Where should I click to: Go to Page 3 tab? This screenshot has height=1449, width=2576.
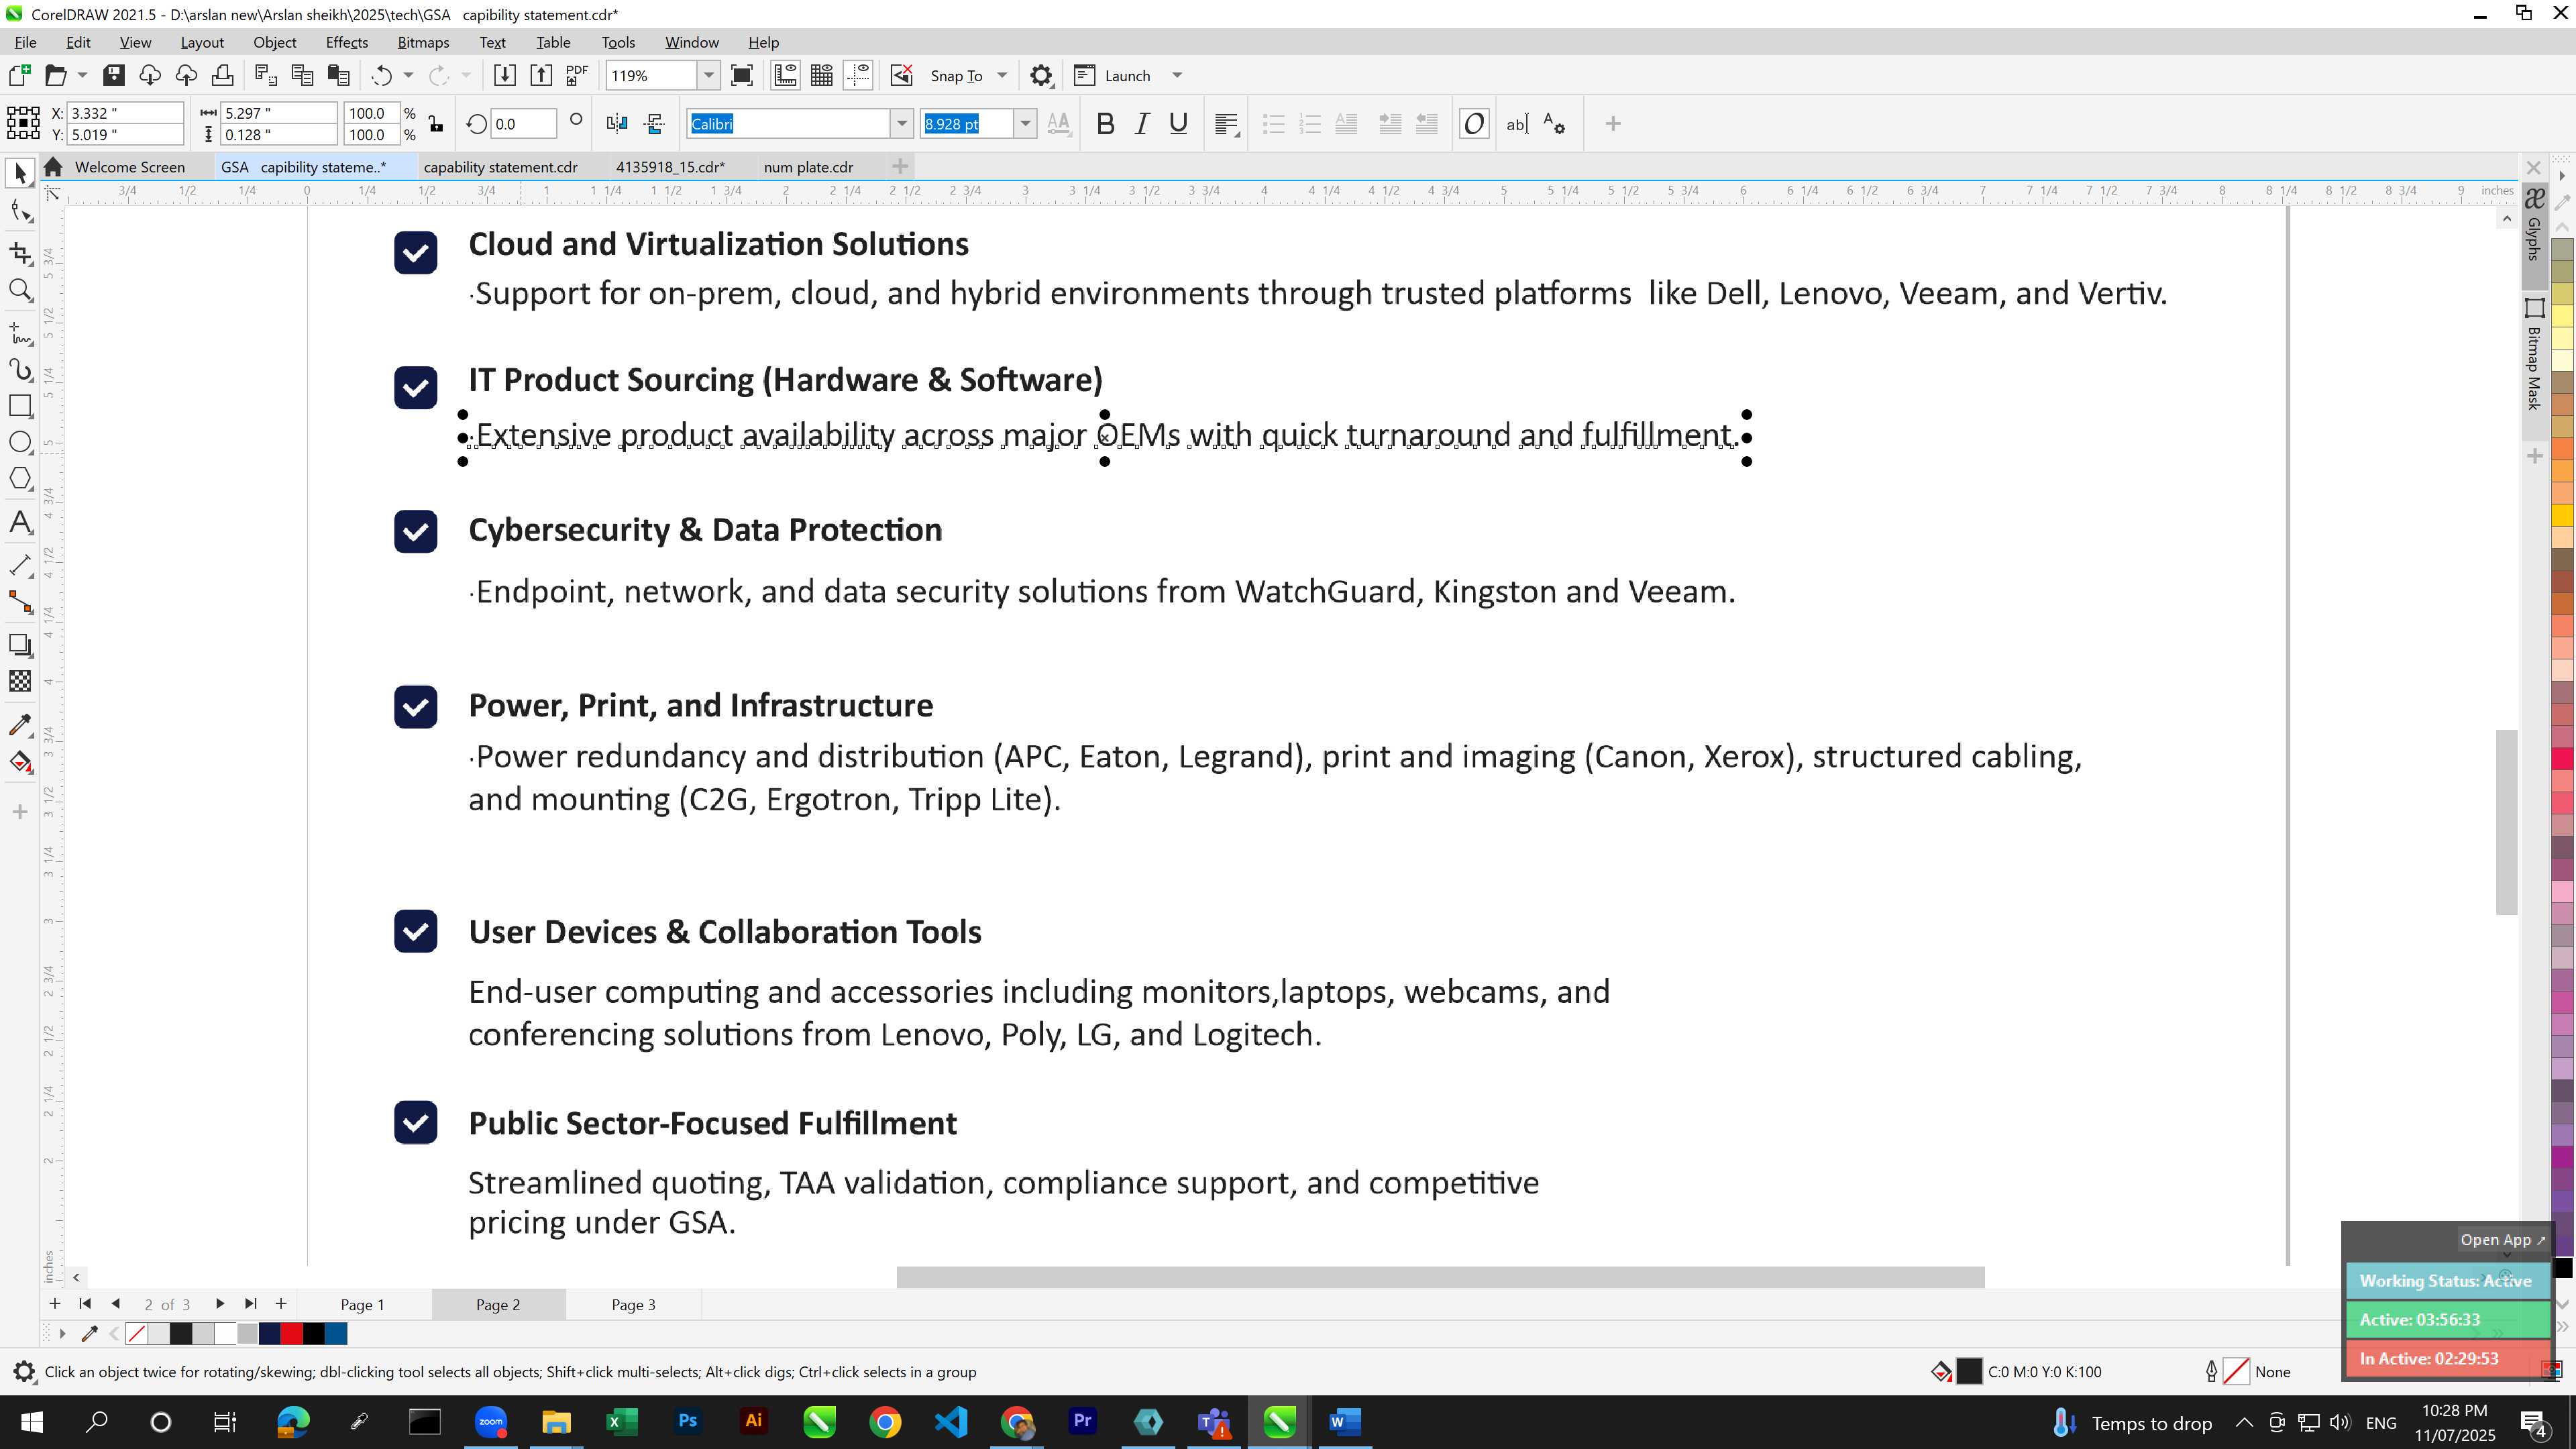[x=633, y=1304]
